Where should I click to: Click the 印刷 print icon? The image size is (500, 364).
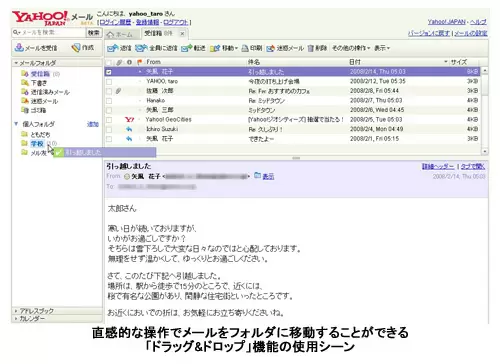pos(245,49)
